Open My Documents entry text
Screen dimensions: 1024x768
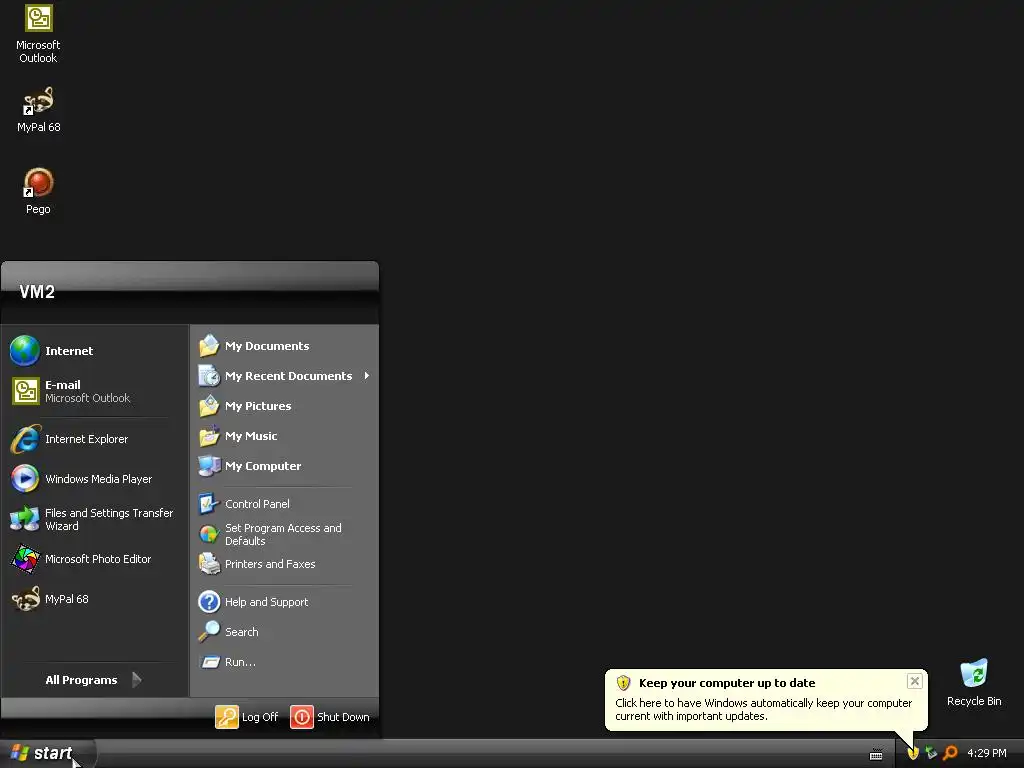tap(267, 345)
